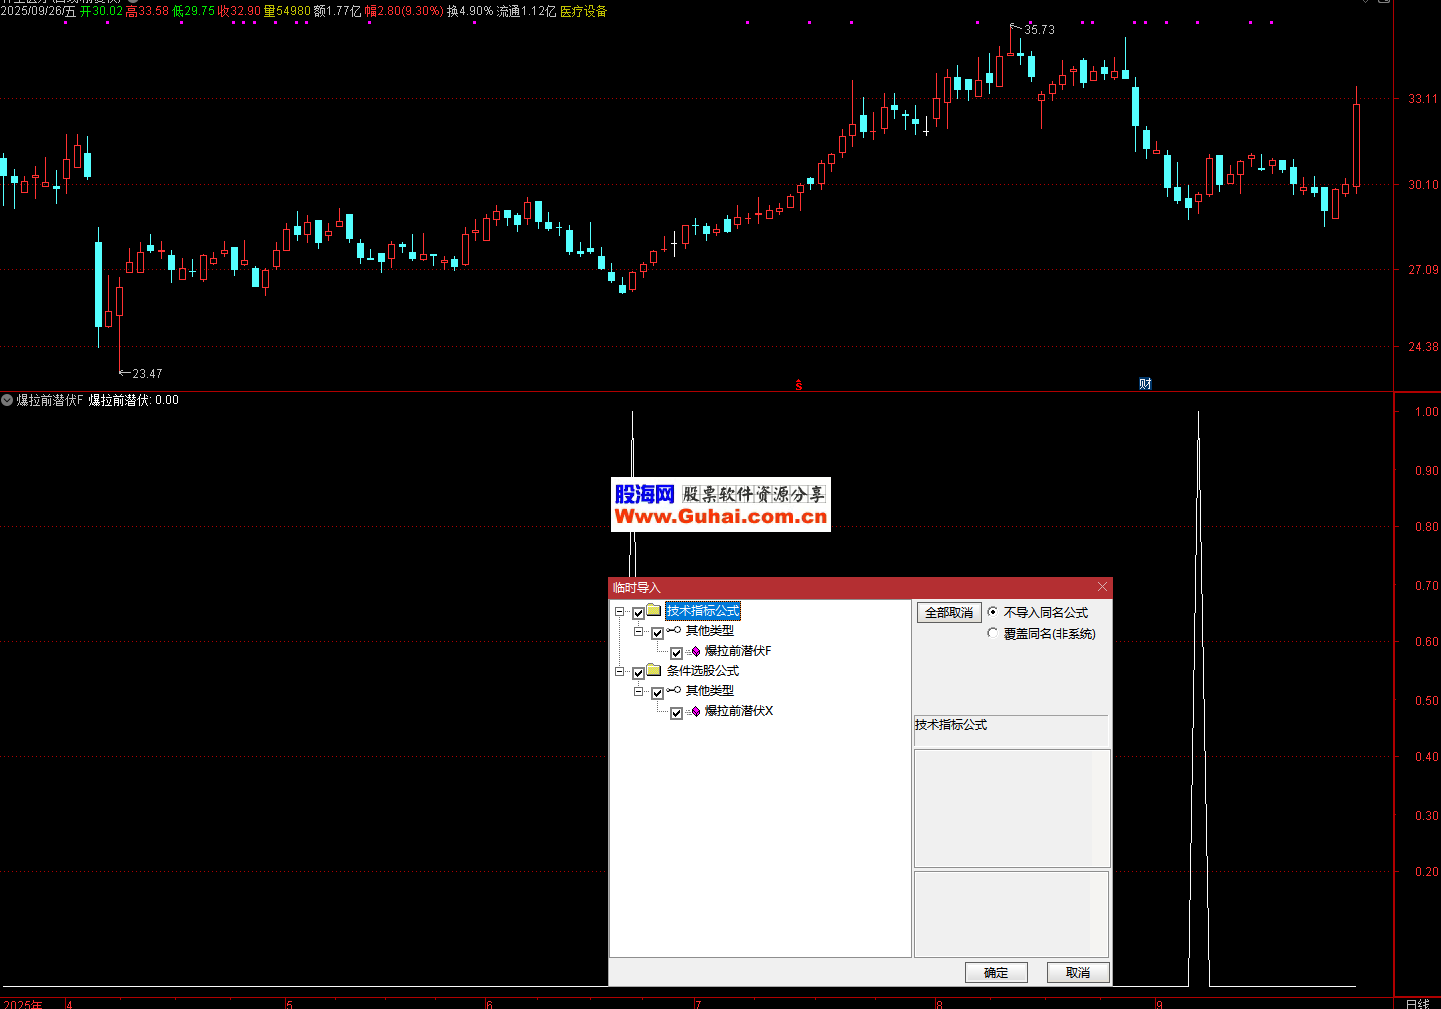Click the 技术指标公式 folder icon

coord(654,611)
